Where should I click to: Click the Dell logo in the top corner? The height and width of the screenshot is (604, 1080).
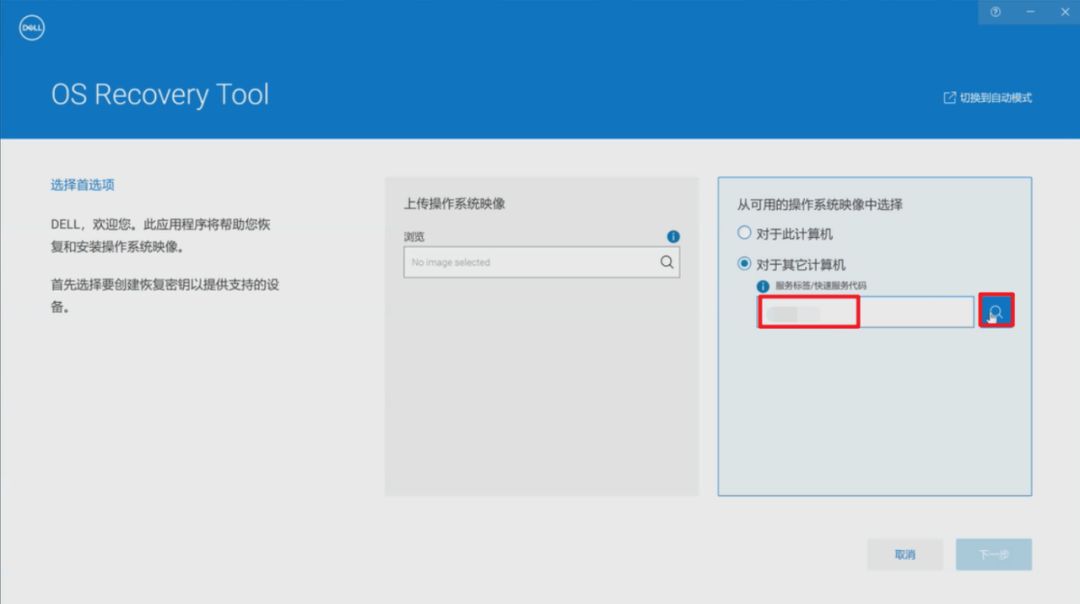[x=31, y=27]
